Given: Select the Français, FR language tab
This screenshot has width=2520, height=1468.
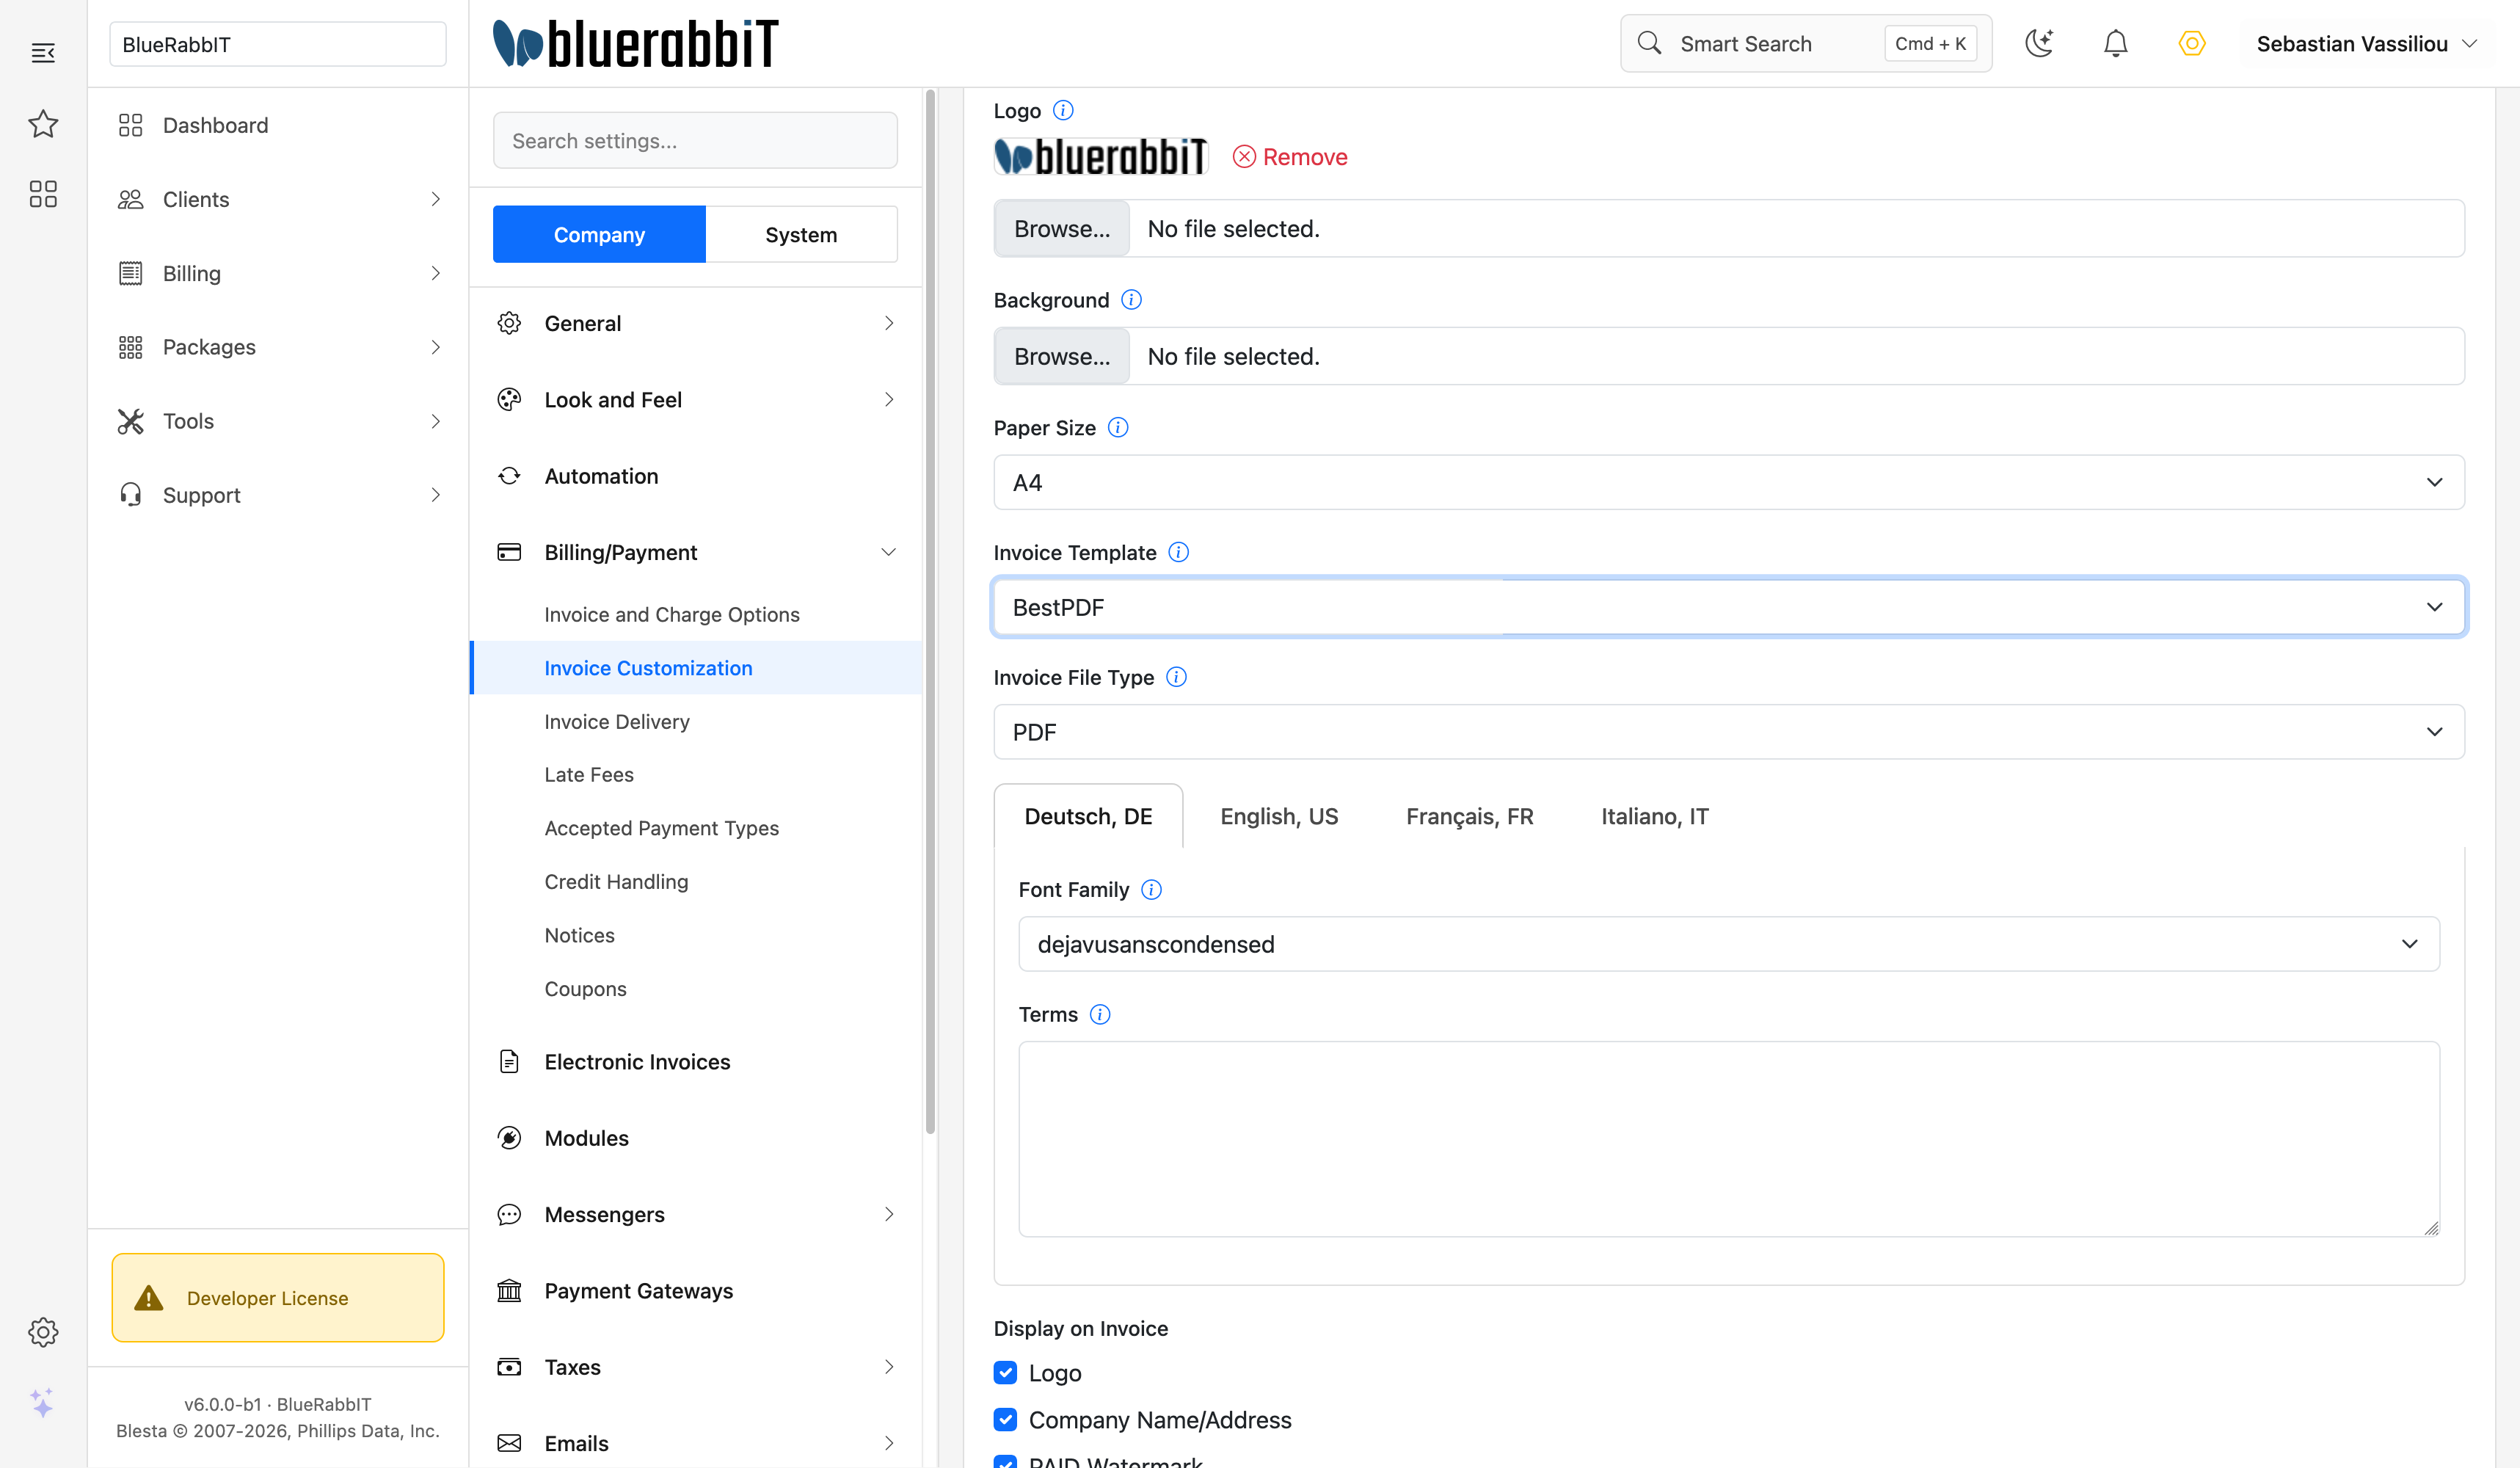Looking at the screenshot, I should 1469,816.
